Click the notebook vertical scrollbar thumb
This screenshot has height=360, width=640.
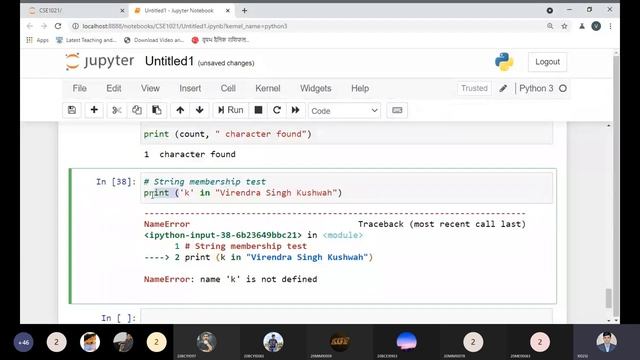click(x=609, y=298)
